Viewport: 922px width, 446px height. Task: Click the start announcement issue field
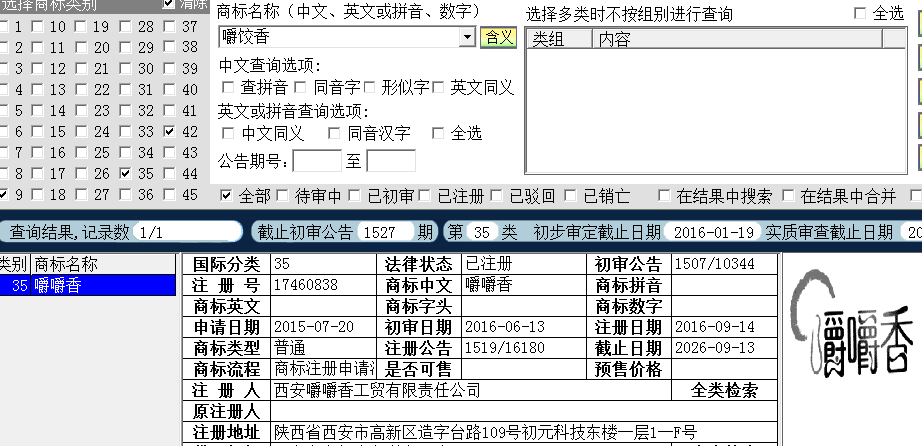(317, 161)
